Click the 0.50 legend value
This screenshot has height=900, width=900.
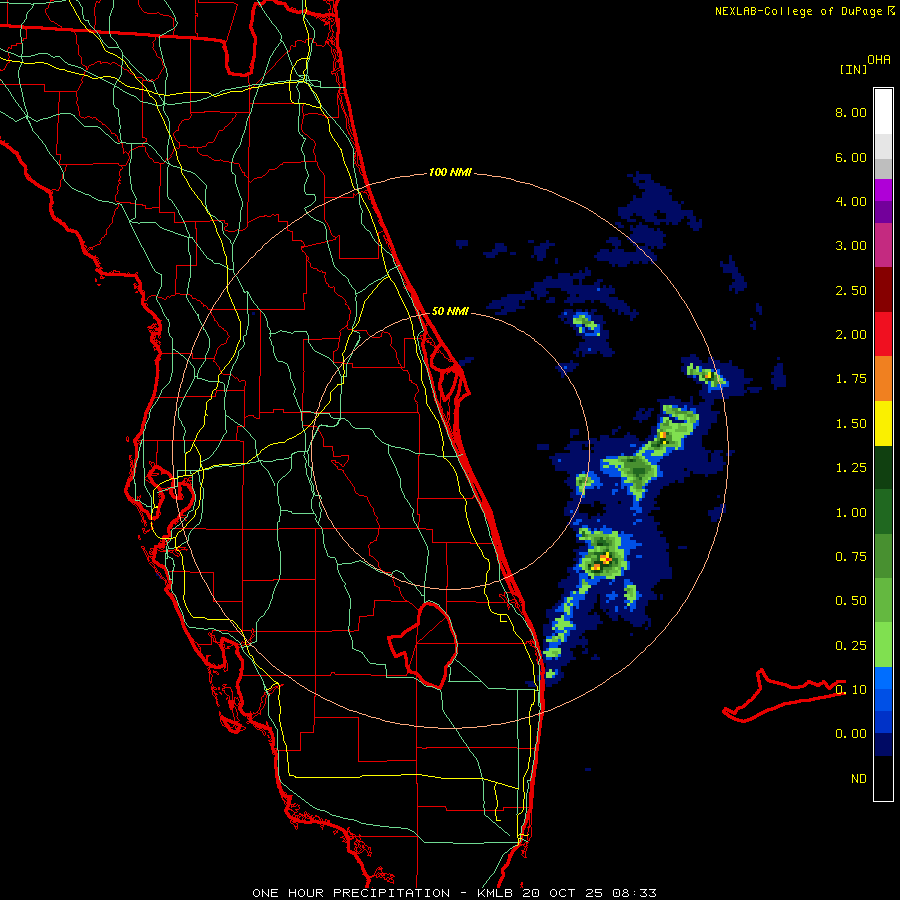[x=851, y=601]
